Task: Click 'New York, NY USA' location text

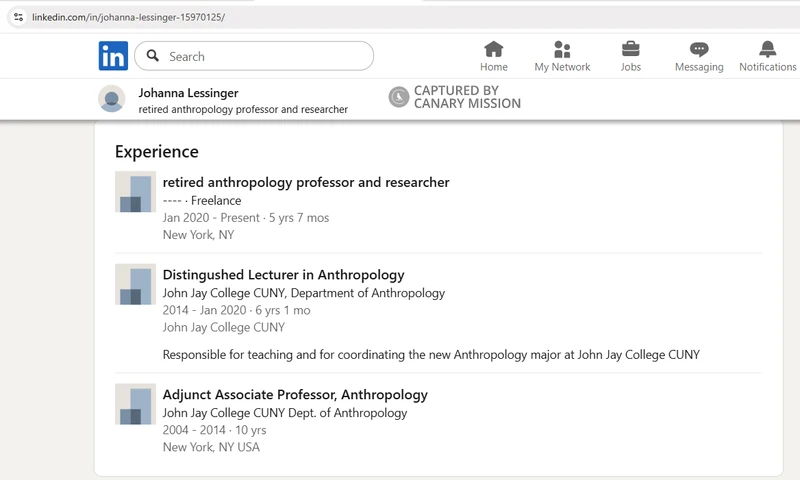Action: (x=211, y=447)
